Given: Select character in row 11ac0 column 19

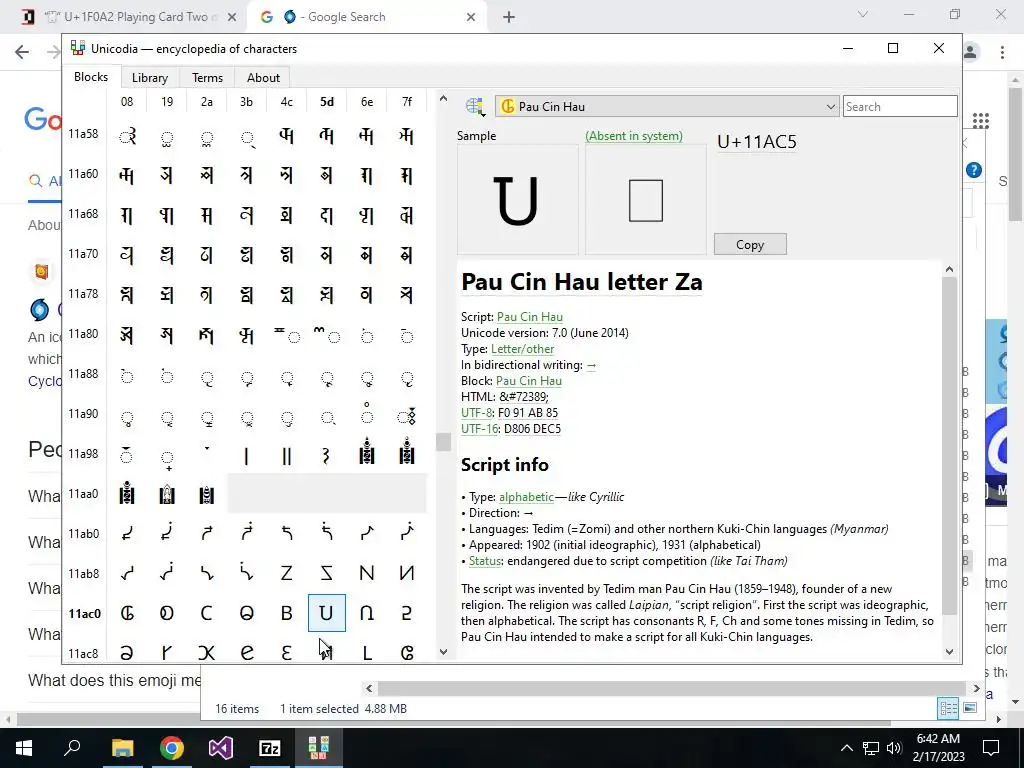Looking at the screenshot, I should [167, 613].
